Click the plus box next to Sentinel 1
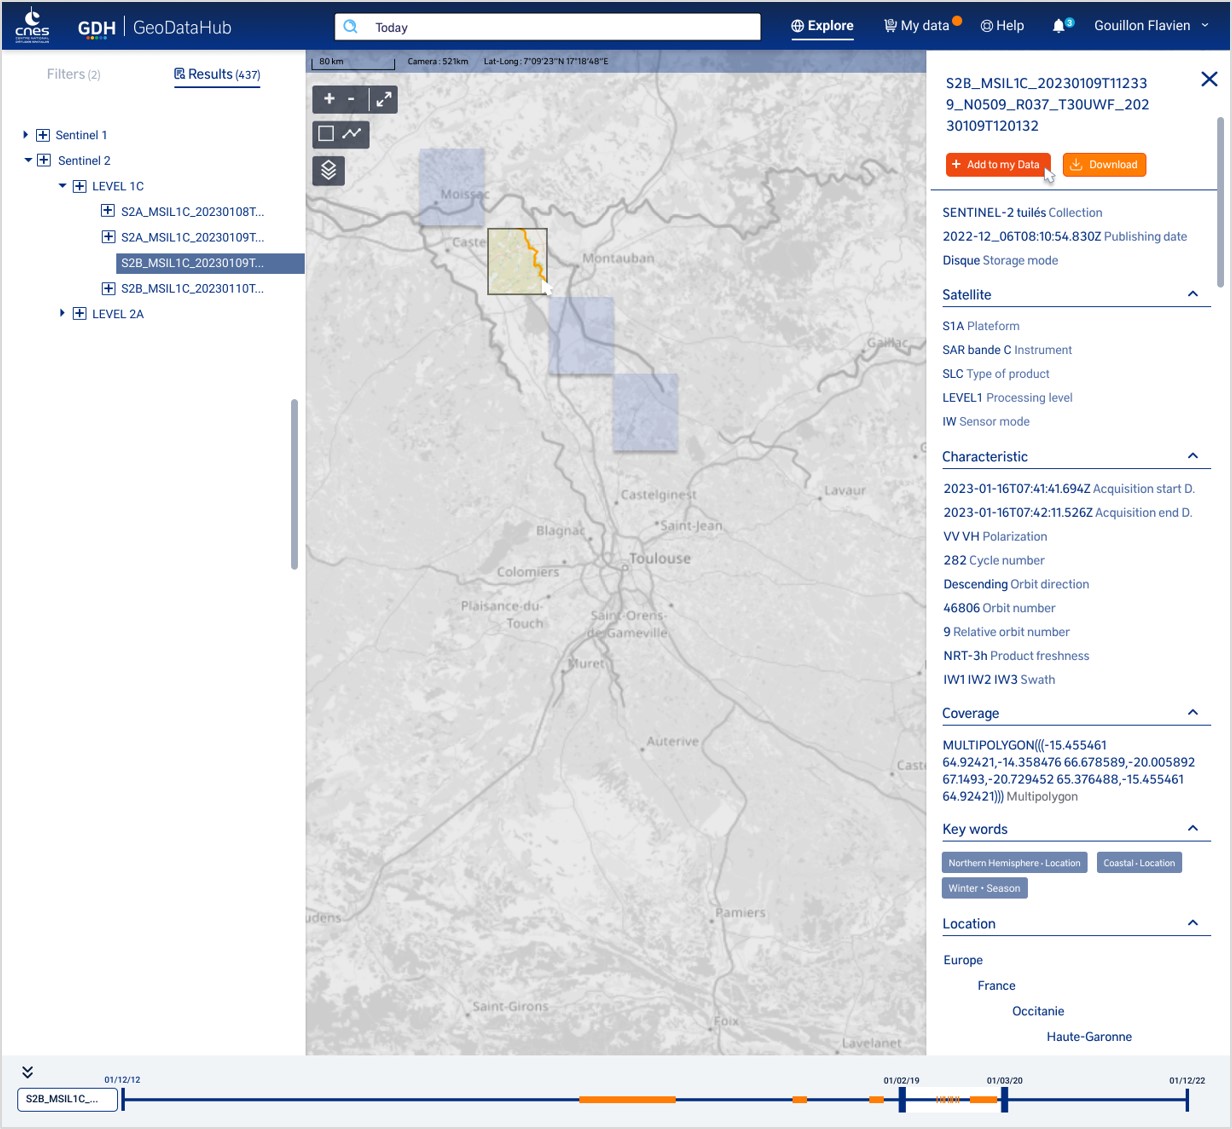The width and height of the screenshot is (1232, 1129). (43, 135)
